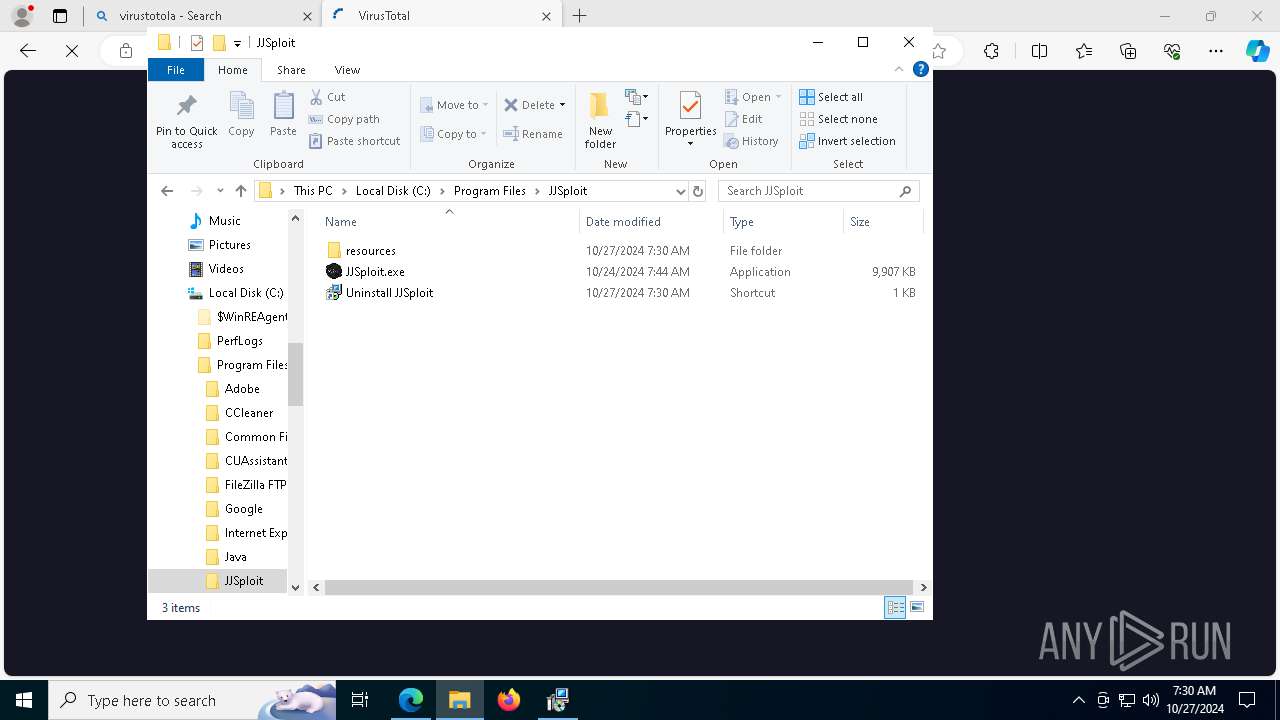Click the Paste ribbon icon

point(283,114)
